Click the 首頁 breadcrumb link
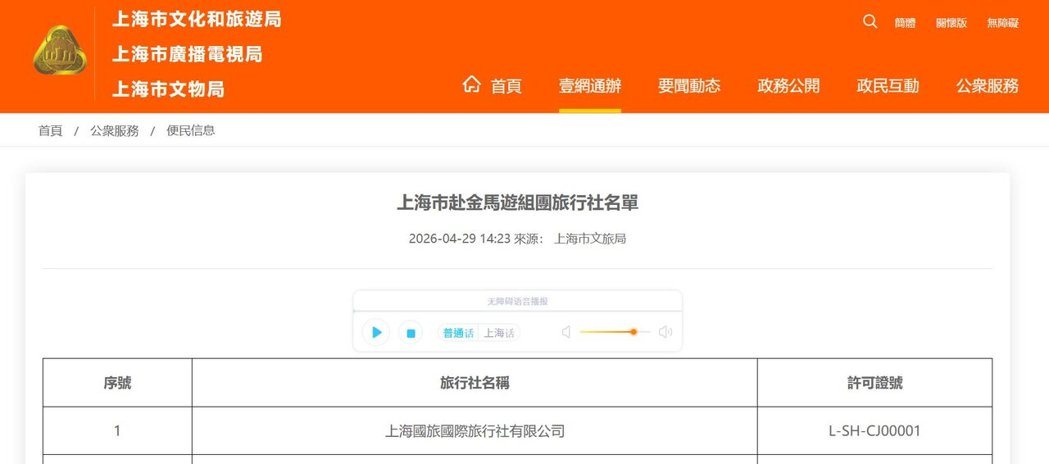This screenshot has height=464, width=1049. pyautogui.click(x=50, y=131)
